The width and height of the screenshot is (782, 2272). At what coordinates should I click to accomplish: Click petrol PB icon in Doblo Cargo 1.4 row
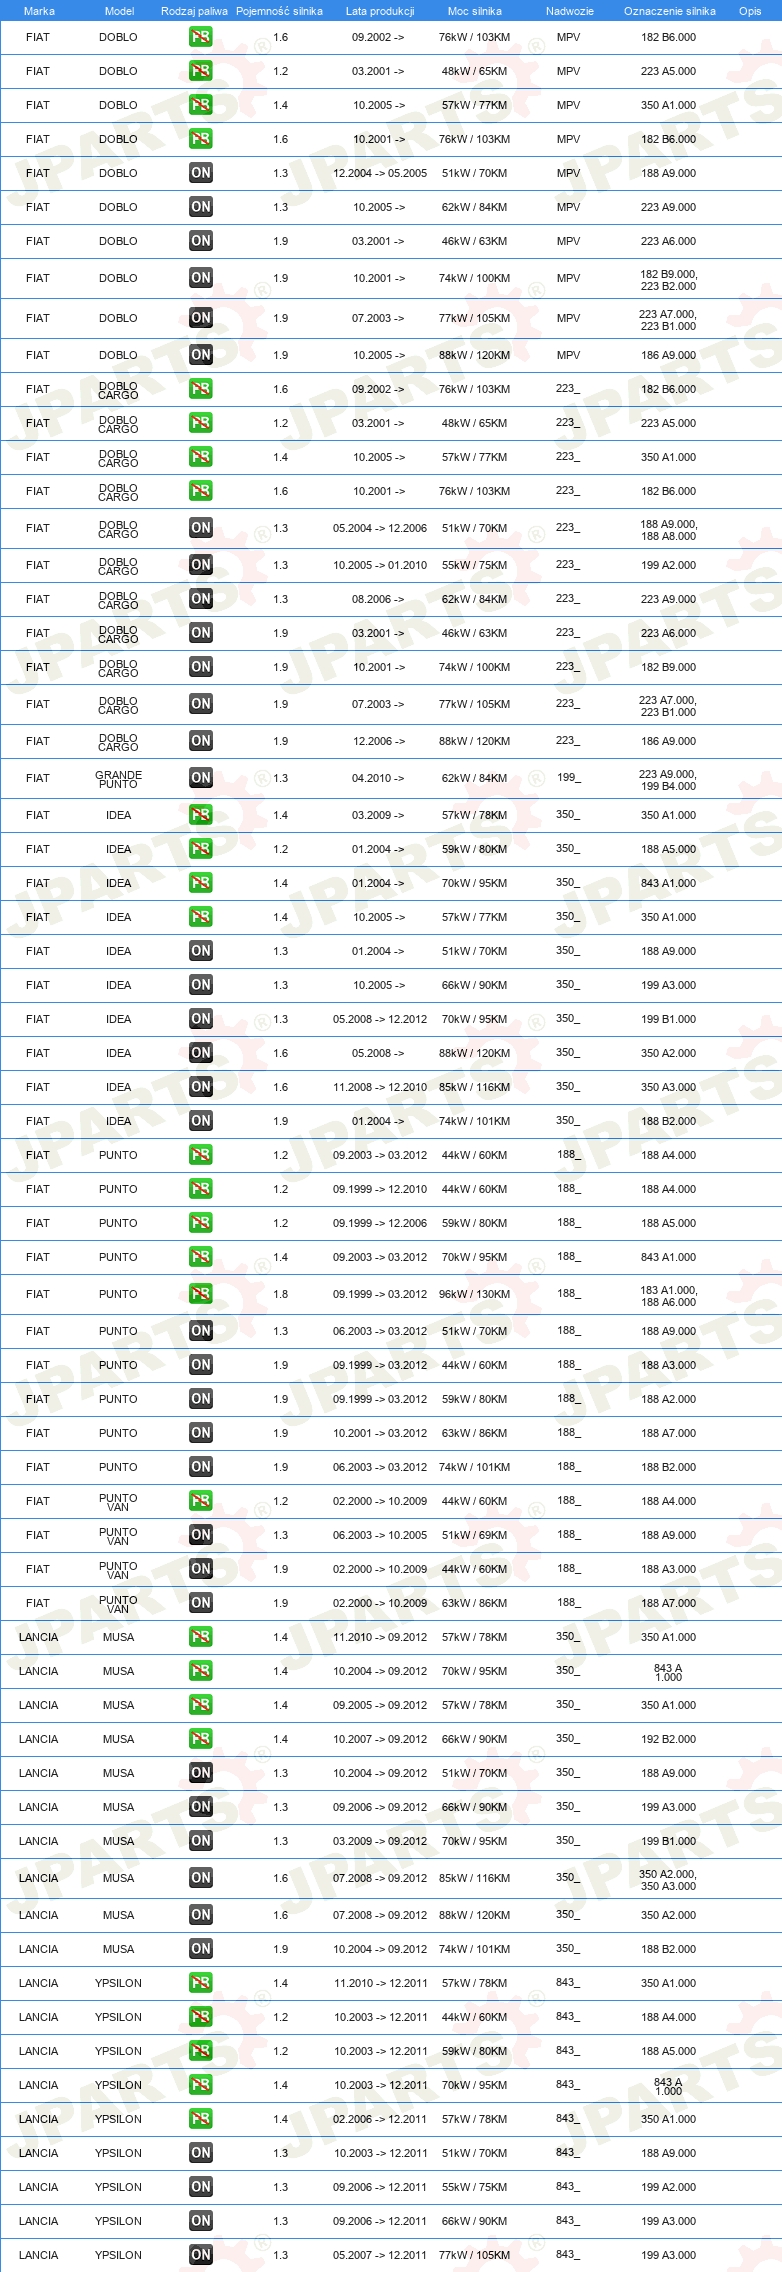[201, 457]
